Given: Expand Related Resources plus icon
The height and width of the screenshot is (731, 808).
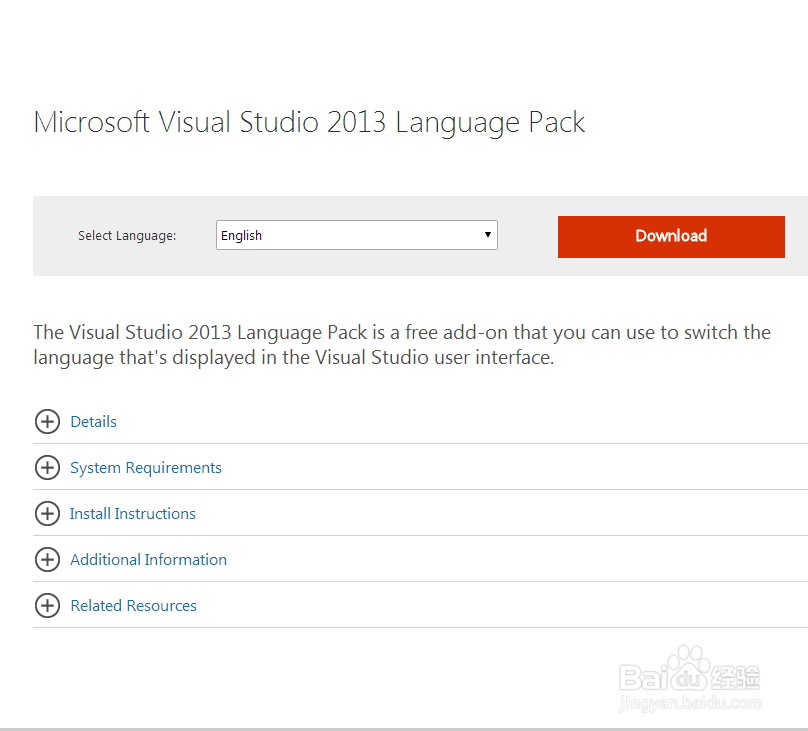Looking at the screenshot, I should pyautogui.click(x=47, y=605).
